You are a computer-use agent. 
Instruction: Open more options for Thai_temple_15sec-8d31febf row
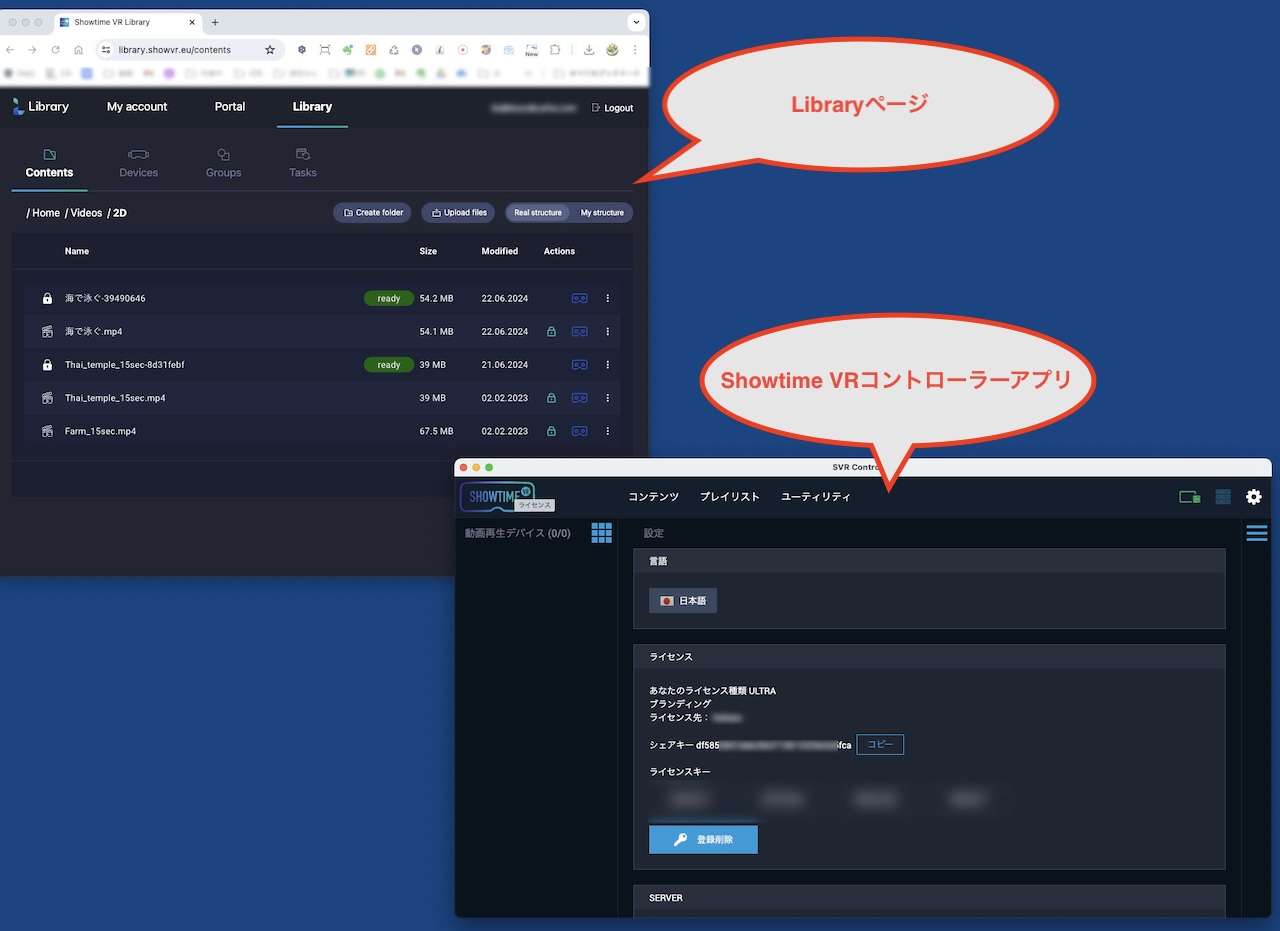607,365
